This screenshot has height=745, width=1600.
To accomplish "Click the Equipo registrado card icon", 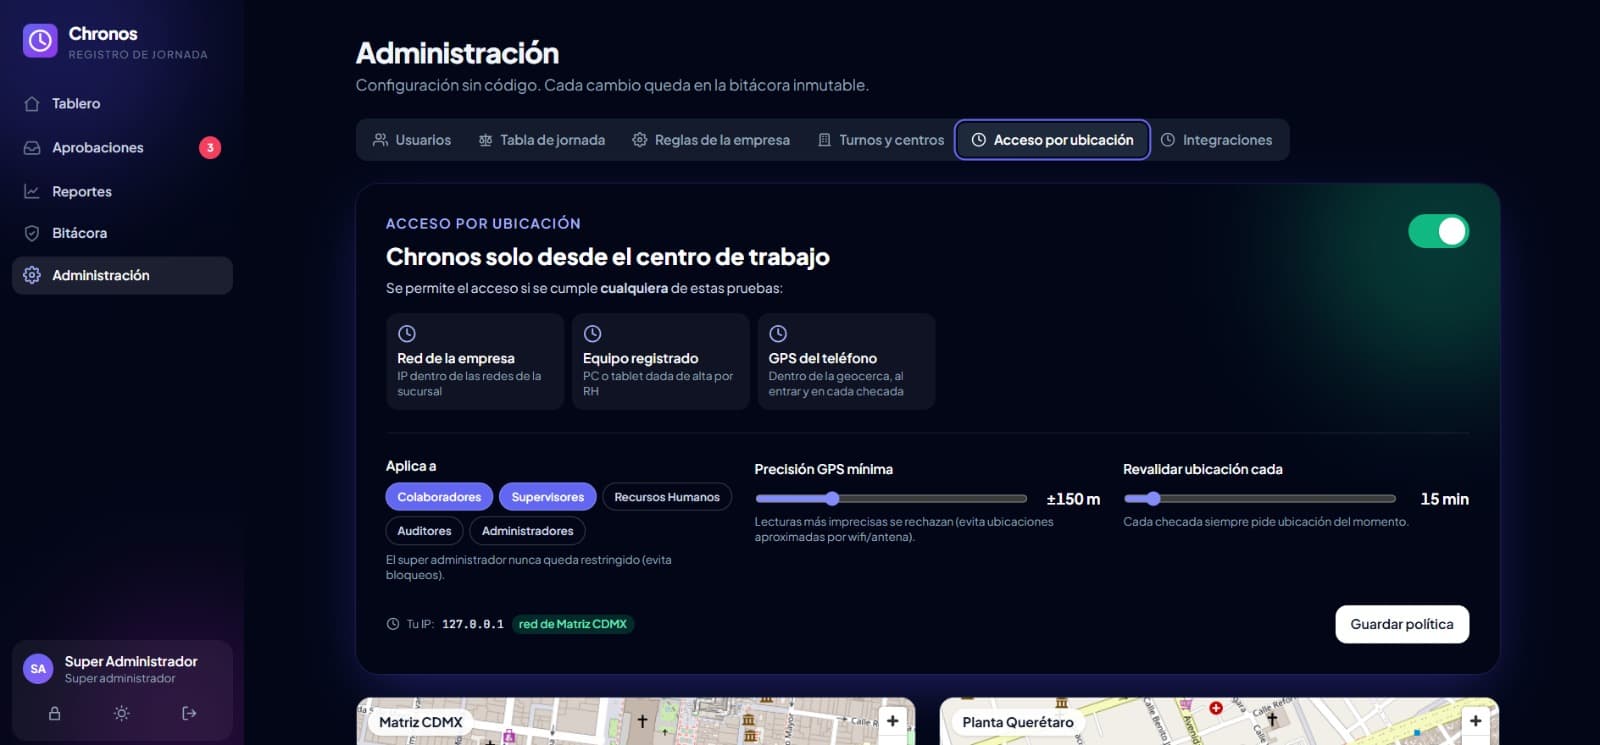I will pos(593,334).
